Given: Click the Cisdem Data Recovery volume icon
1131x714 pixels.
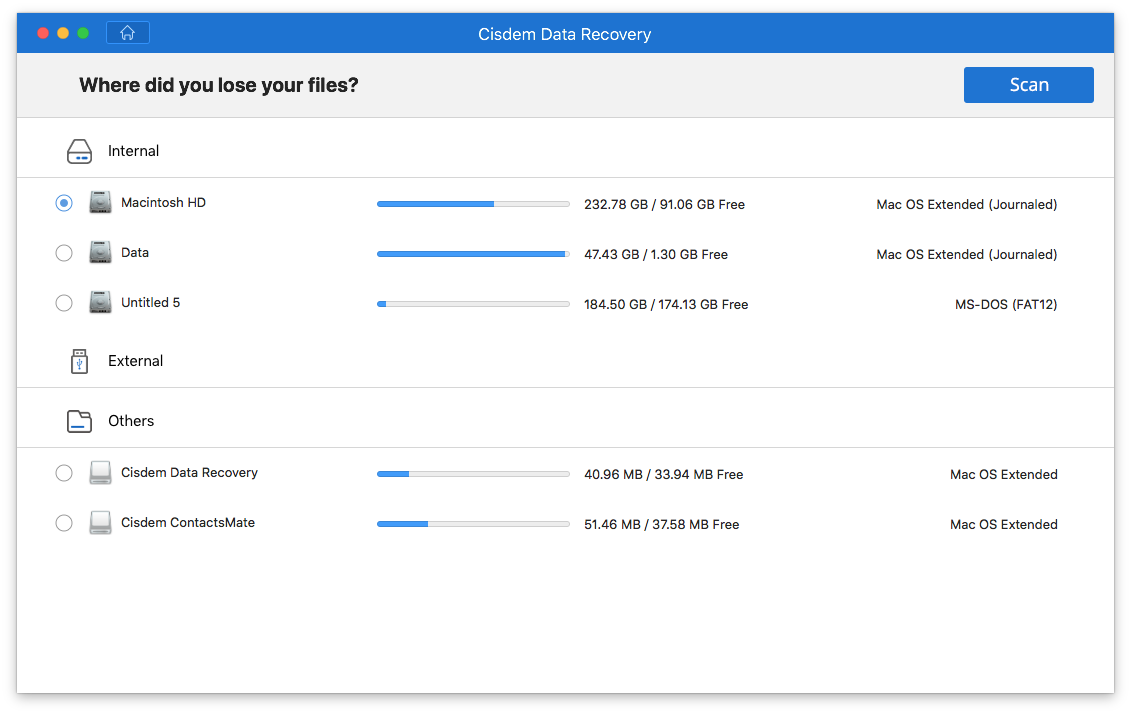Looking at the screenshot, I should [x=100, y=473].
